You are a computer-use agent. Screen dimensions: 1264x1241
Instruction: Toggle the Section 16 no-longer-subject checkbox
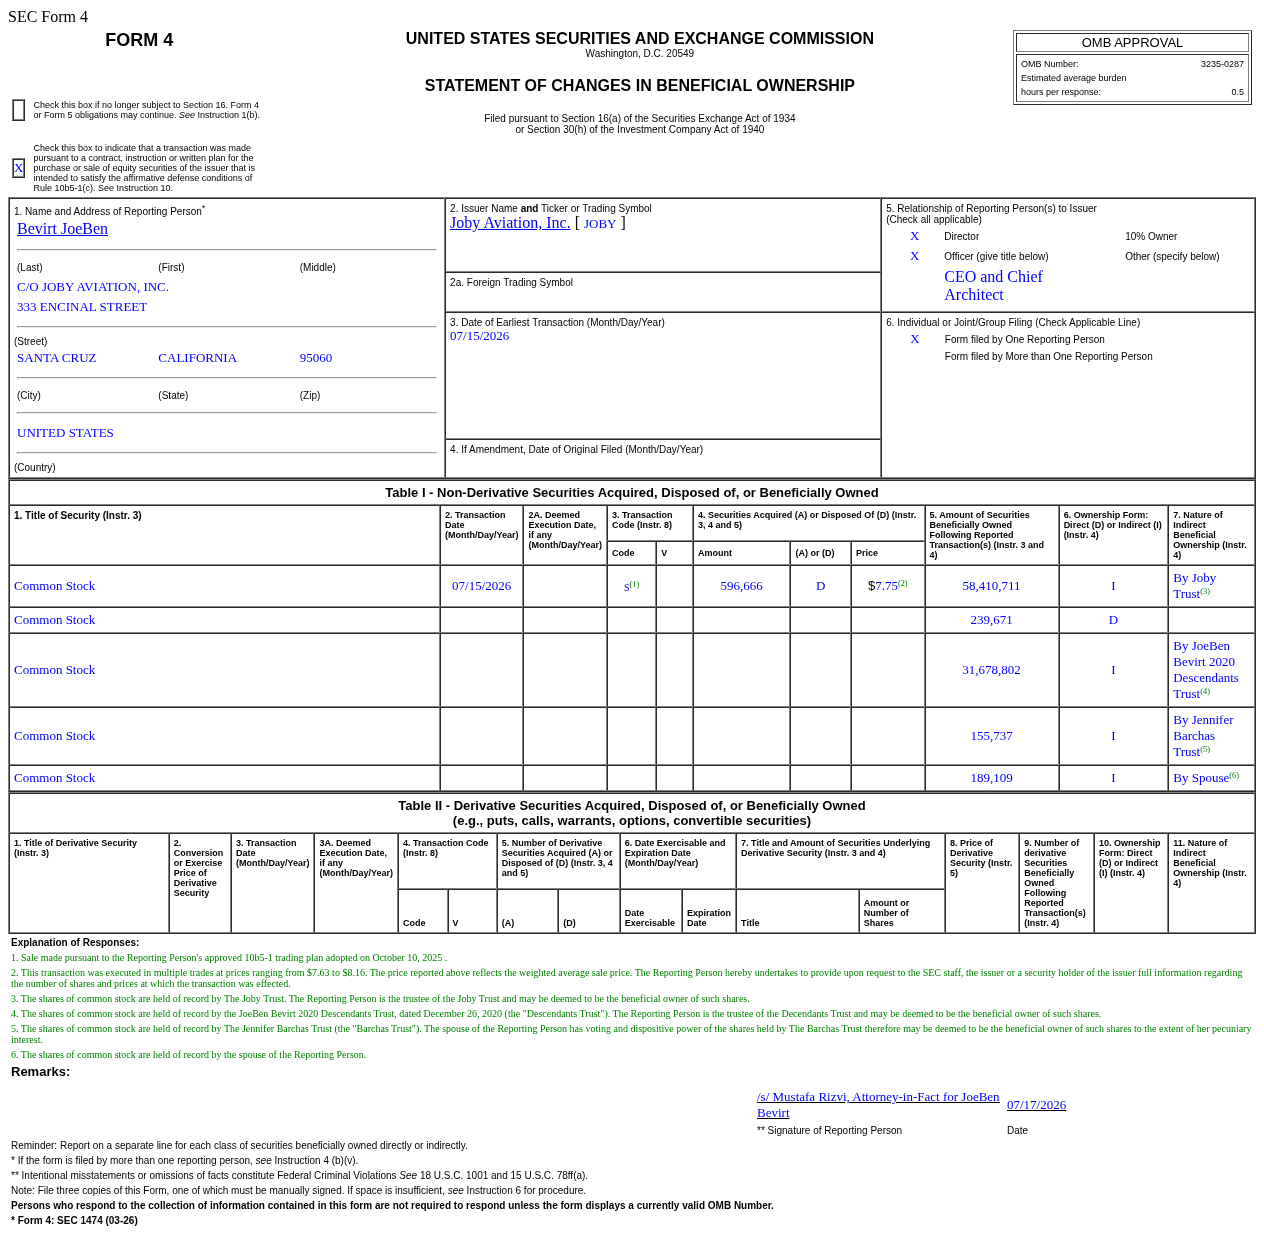pos(18,110)
